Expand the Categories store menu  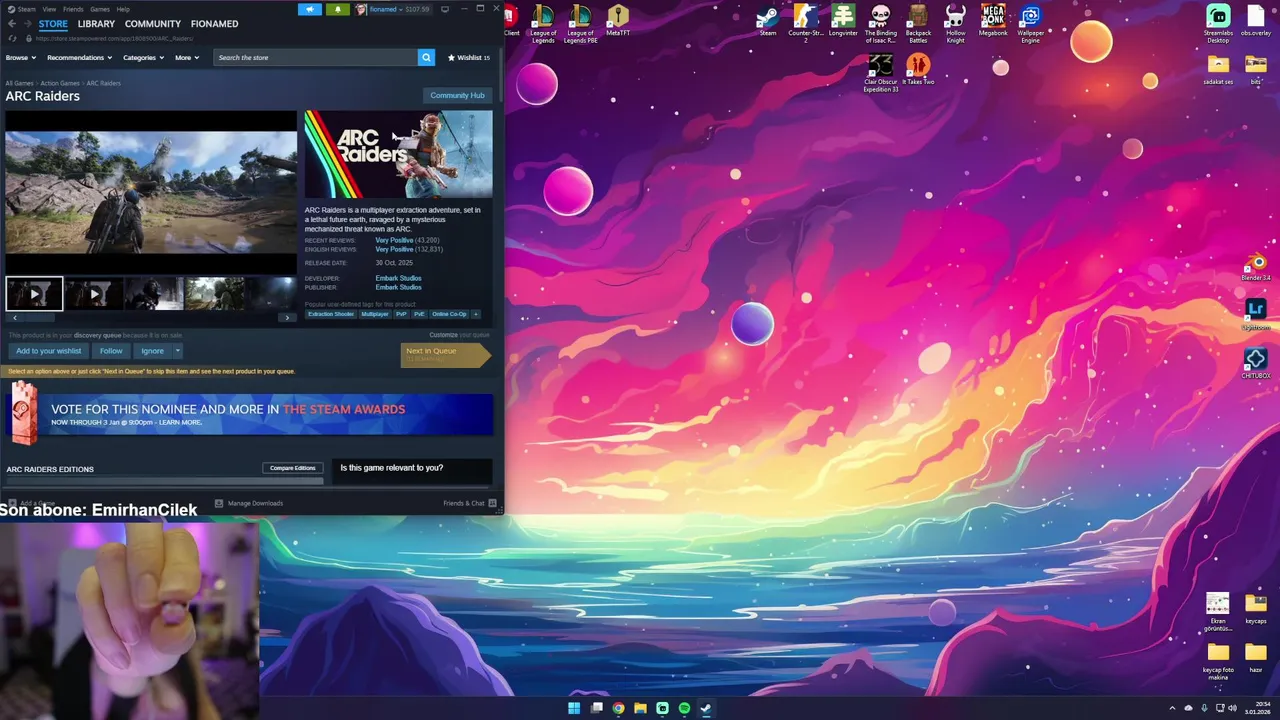click(143, 57)
